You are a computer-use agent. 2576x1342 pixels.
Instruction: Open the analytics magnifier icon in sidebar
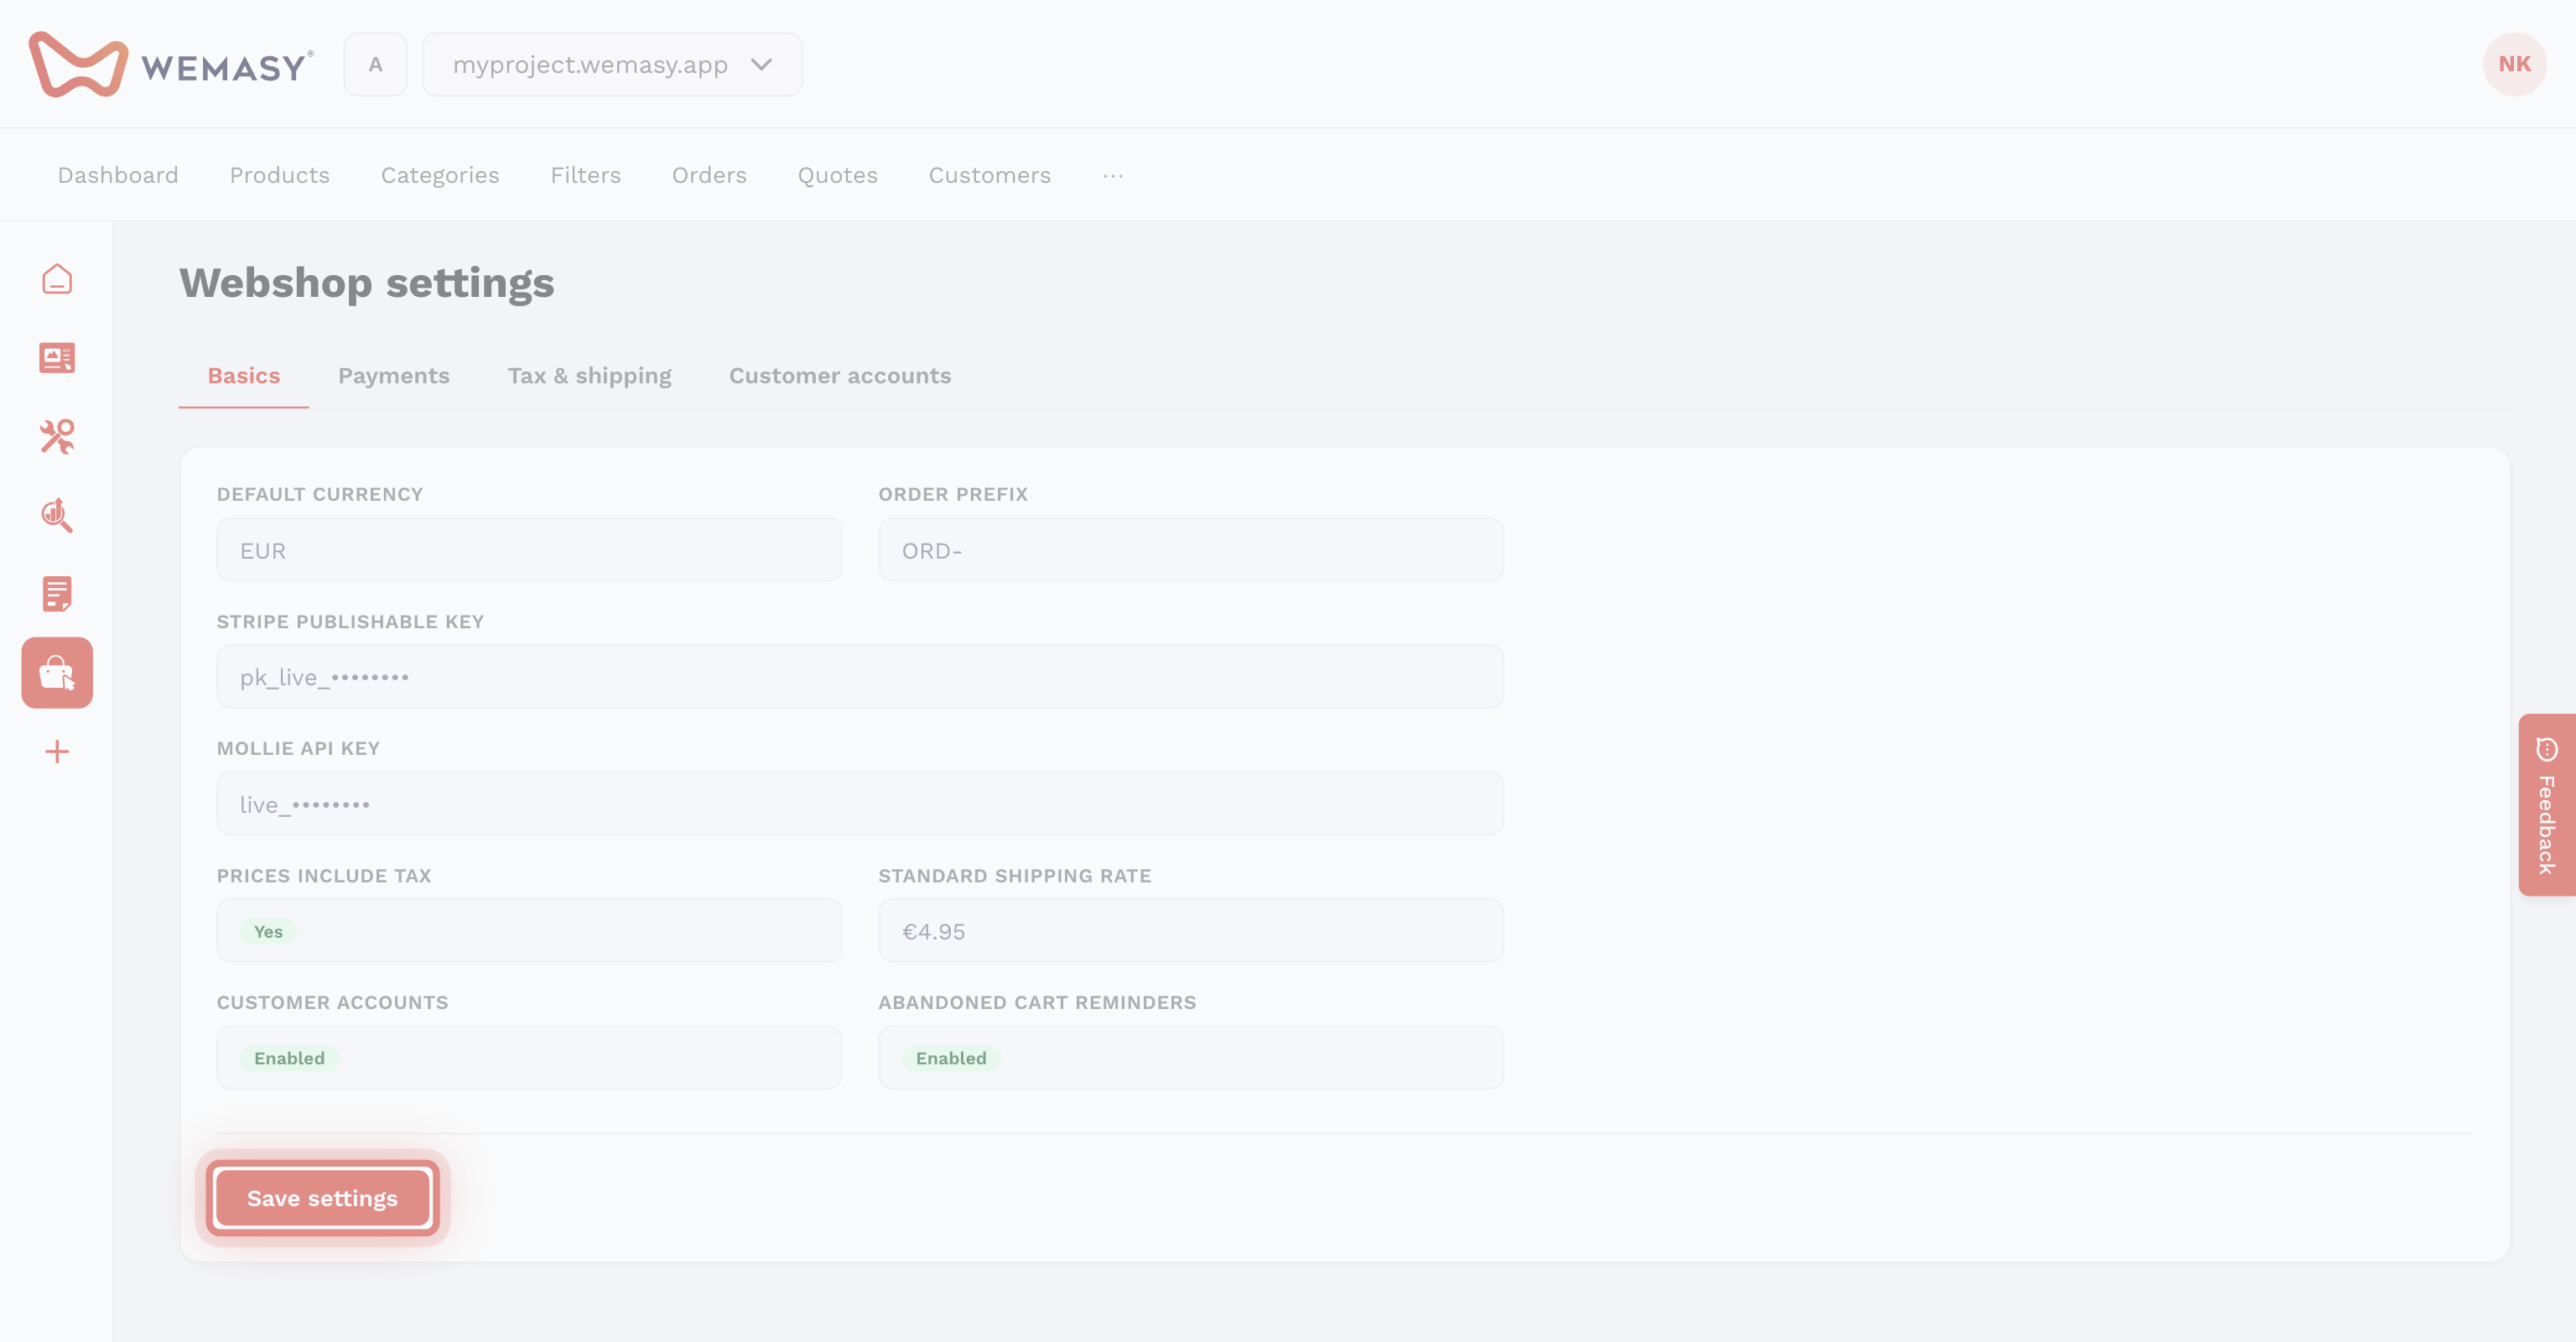point(57,515)
